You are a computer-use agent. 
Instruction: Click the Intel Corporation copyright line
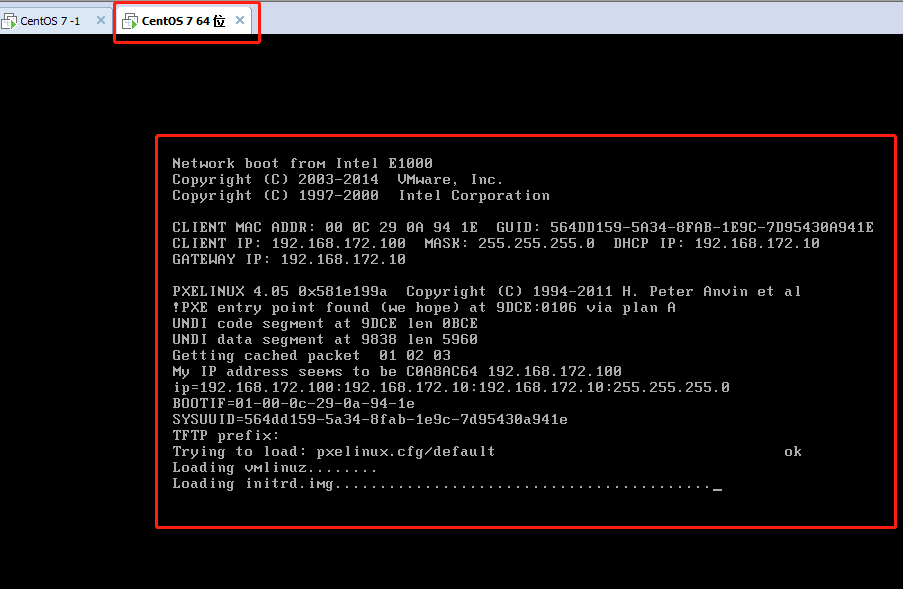coord(361,196)
